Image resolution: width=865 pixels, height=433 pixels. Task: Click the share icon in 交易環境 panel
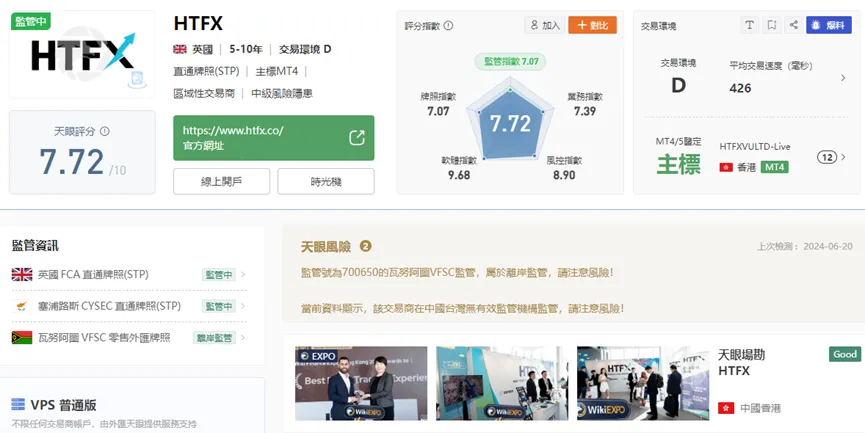point(793,25)
